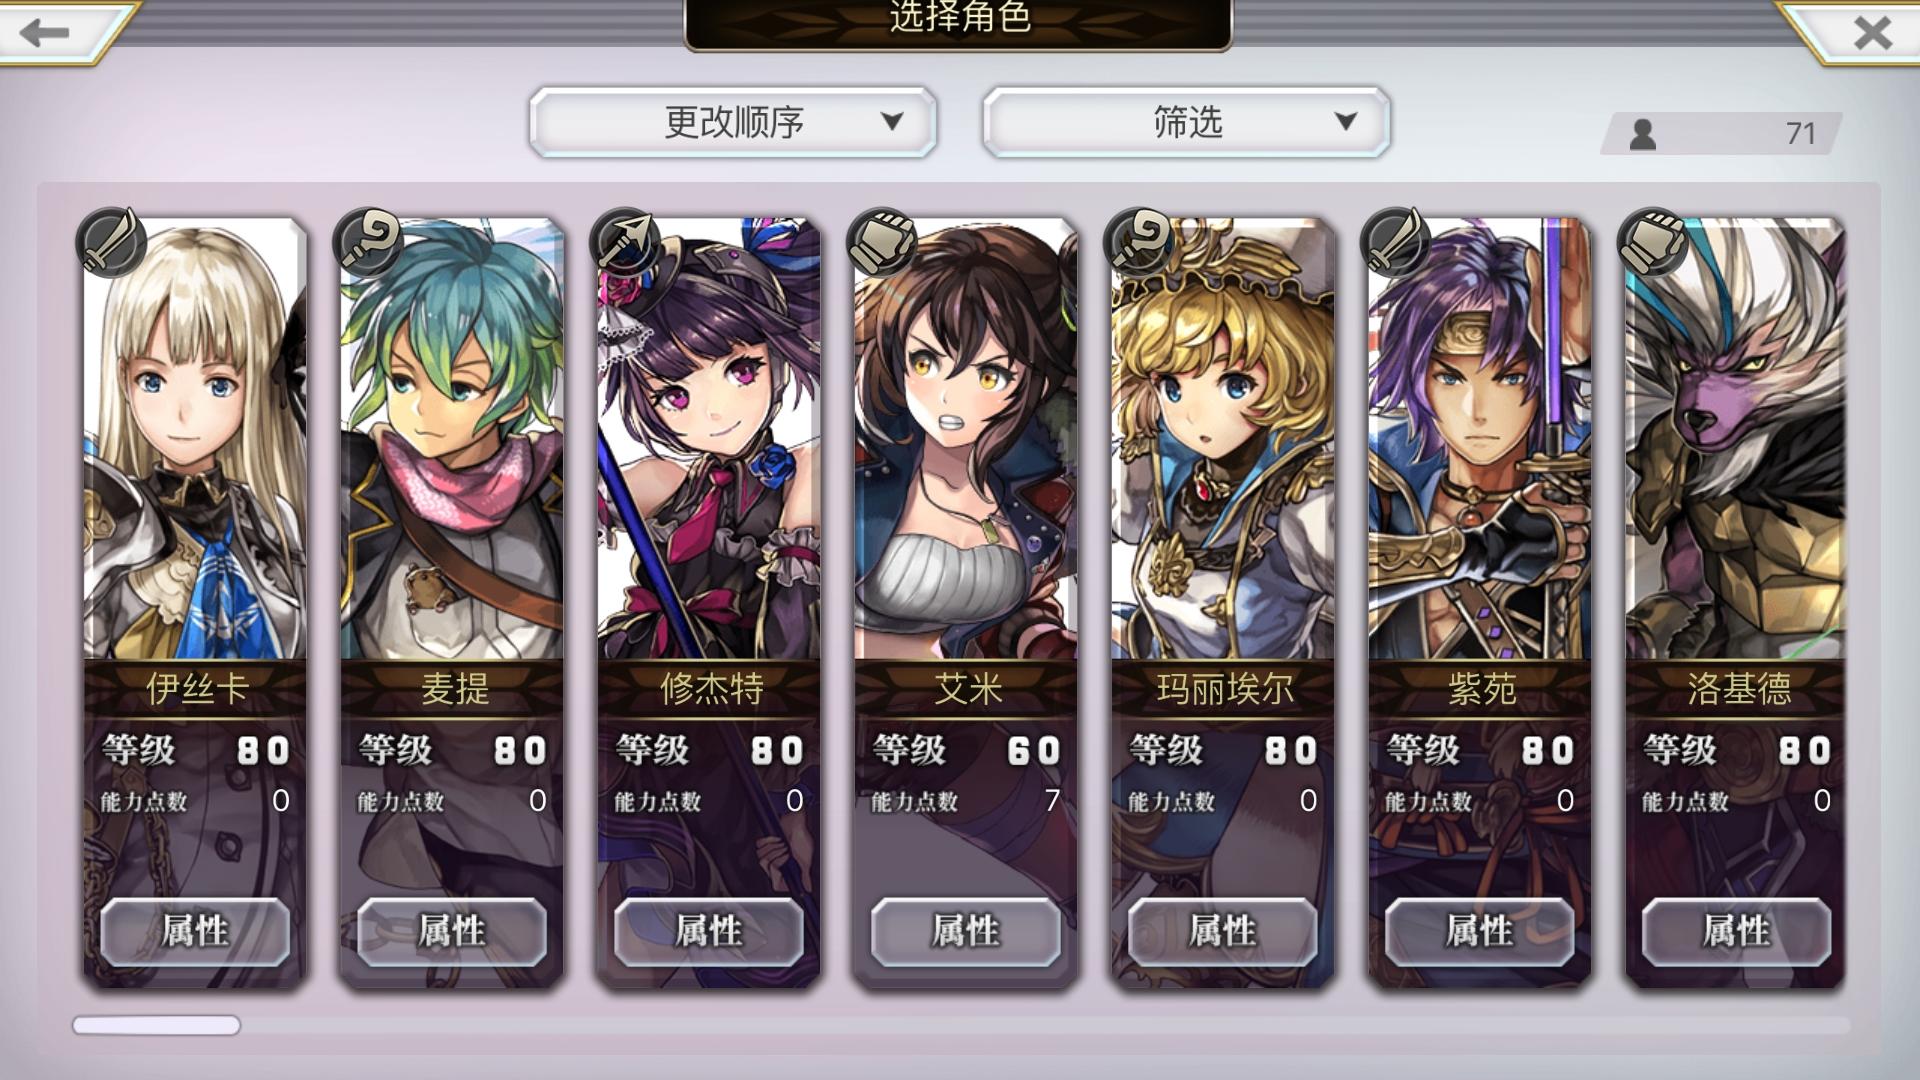This screenshot has width=1920, height=1080.
Task: Select the 麦提 character portrait
Action: [x=452, y=440]
